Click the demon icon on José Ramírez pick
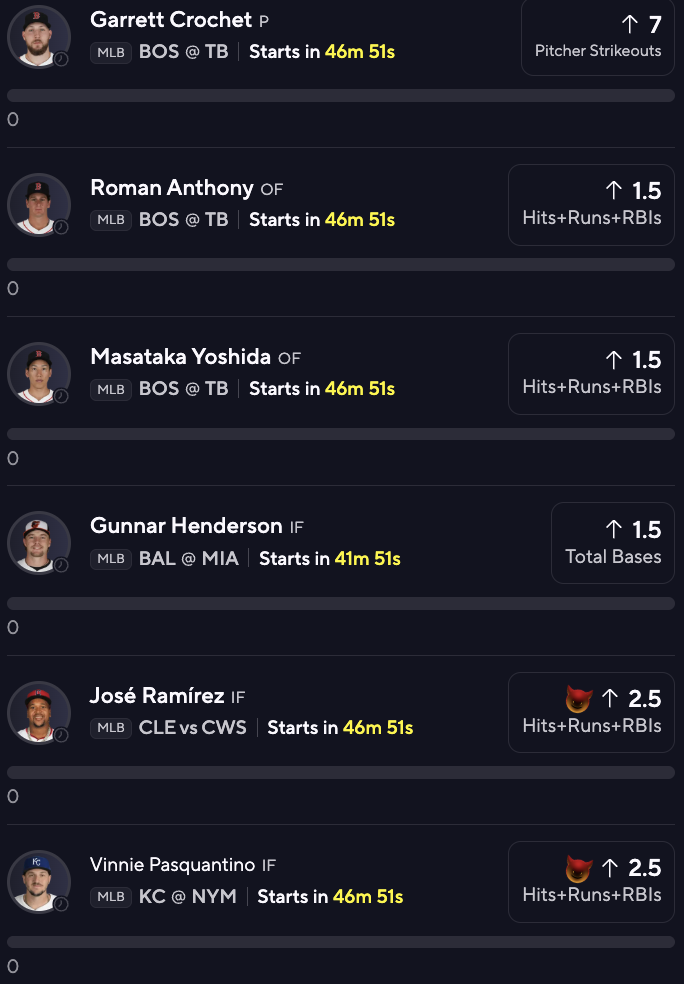The height and width of the screenshot is (984, 684). 579,698
